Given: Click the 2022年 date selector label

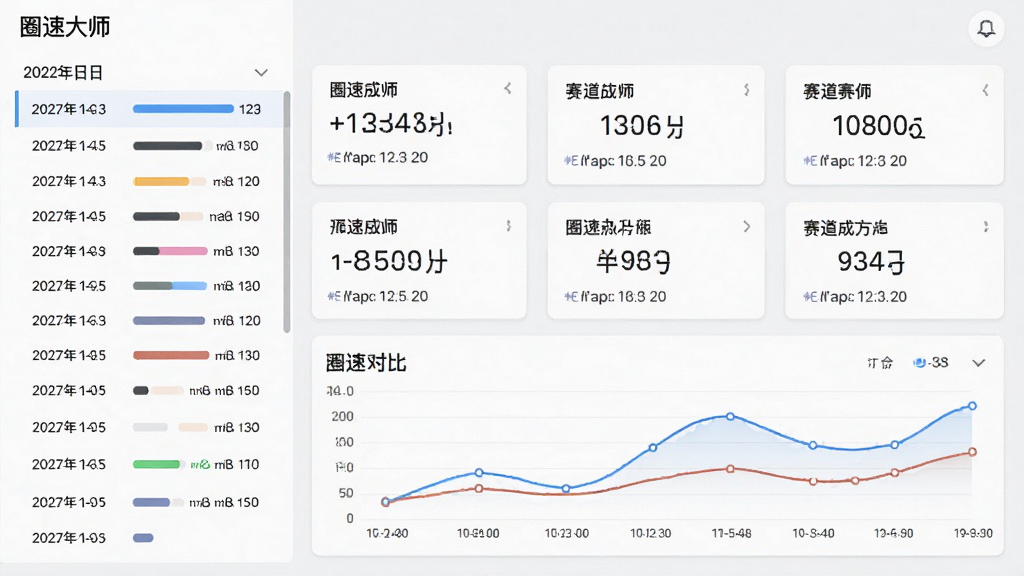Looking at the screenshot, I should click(63, 72).
